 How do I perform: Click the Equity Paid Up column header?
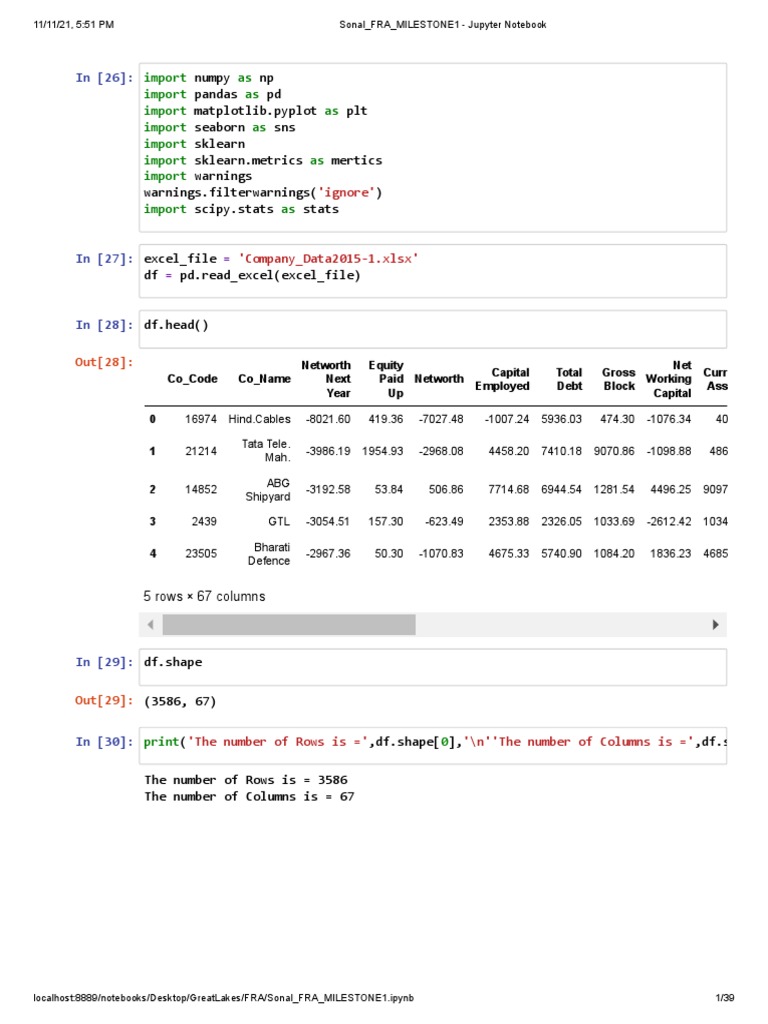pyautogui.click(x=386, y=379)
